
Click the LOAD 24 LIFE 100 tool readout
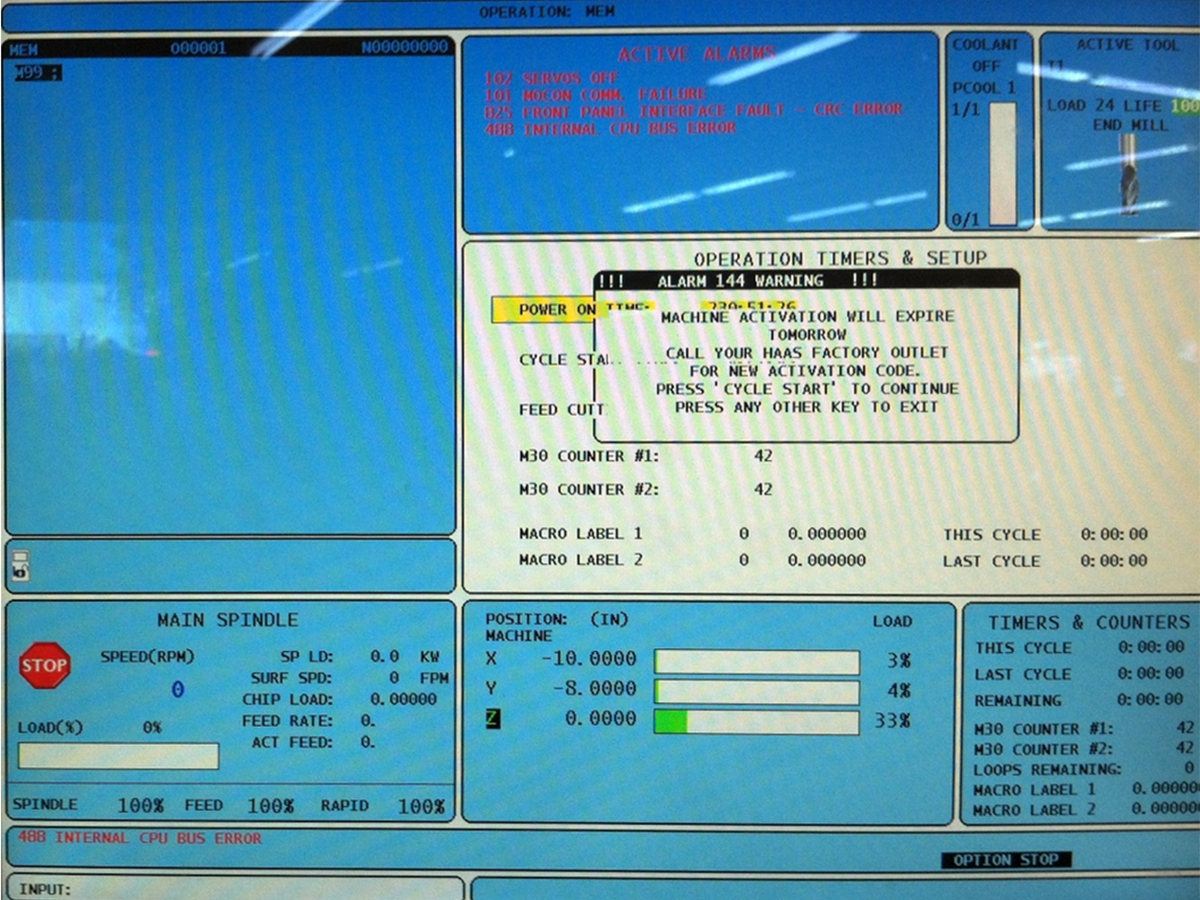click(1122, 106)
